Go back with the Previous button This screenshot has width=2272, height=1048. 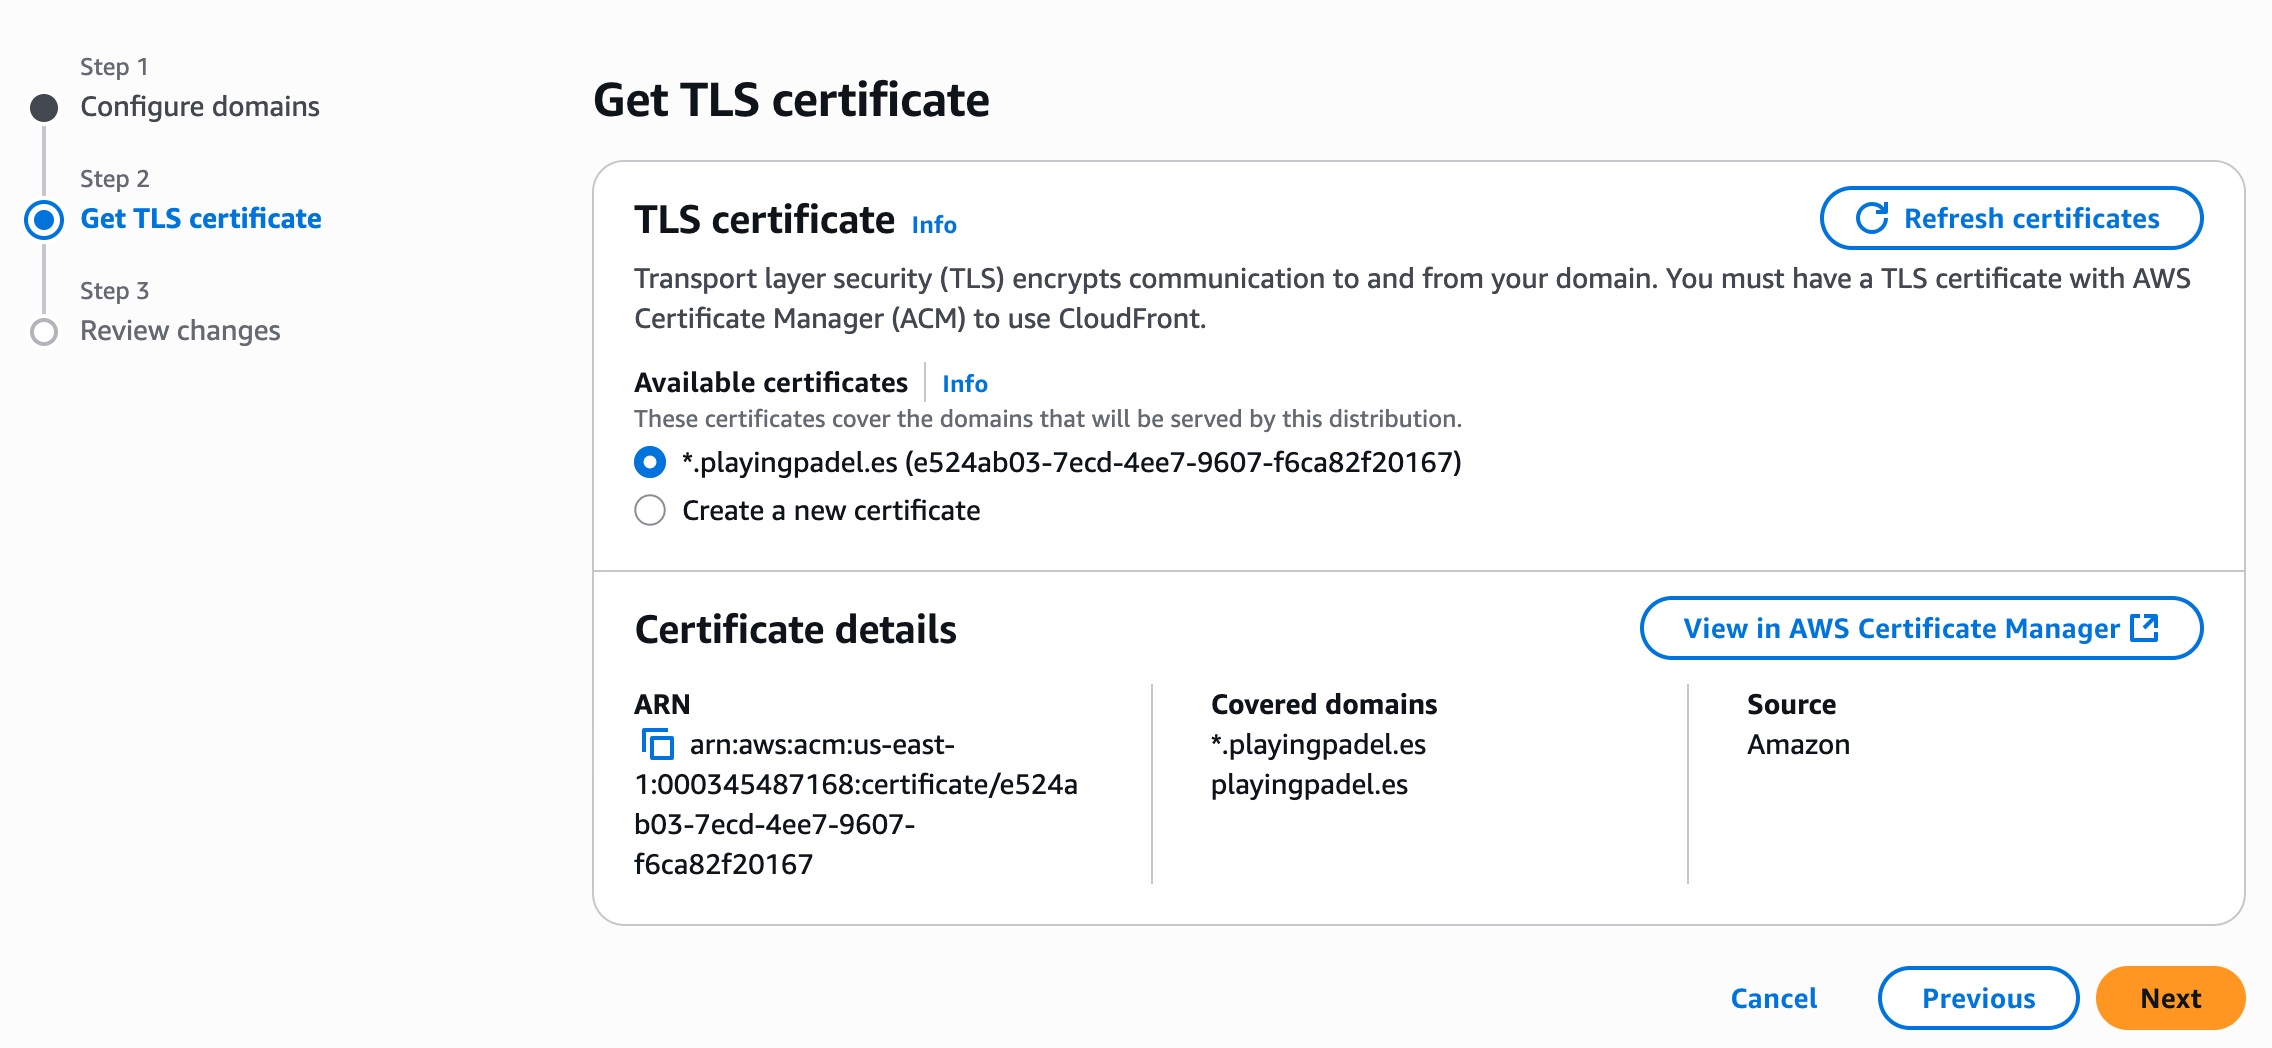[x=1978, y=998]
